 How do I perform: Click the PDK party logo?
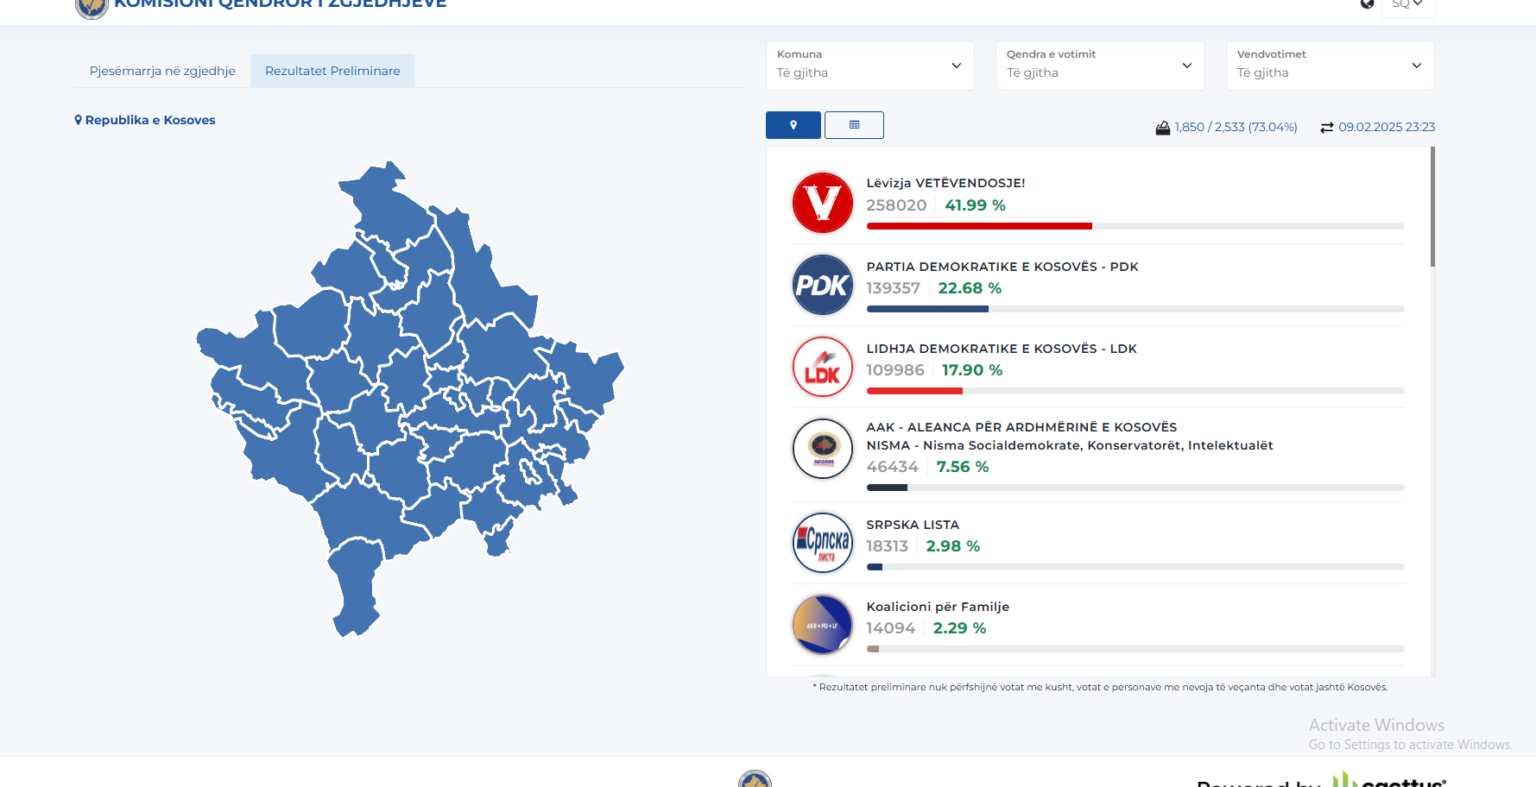point(822,285)
